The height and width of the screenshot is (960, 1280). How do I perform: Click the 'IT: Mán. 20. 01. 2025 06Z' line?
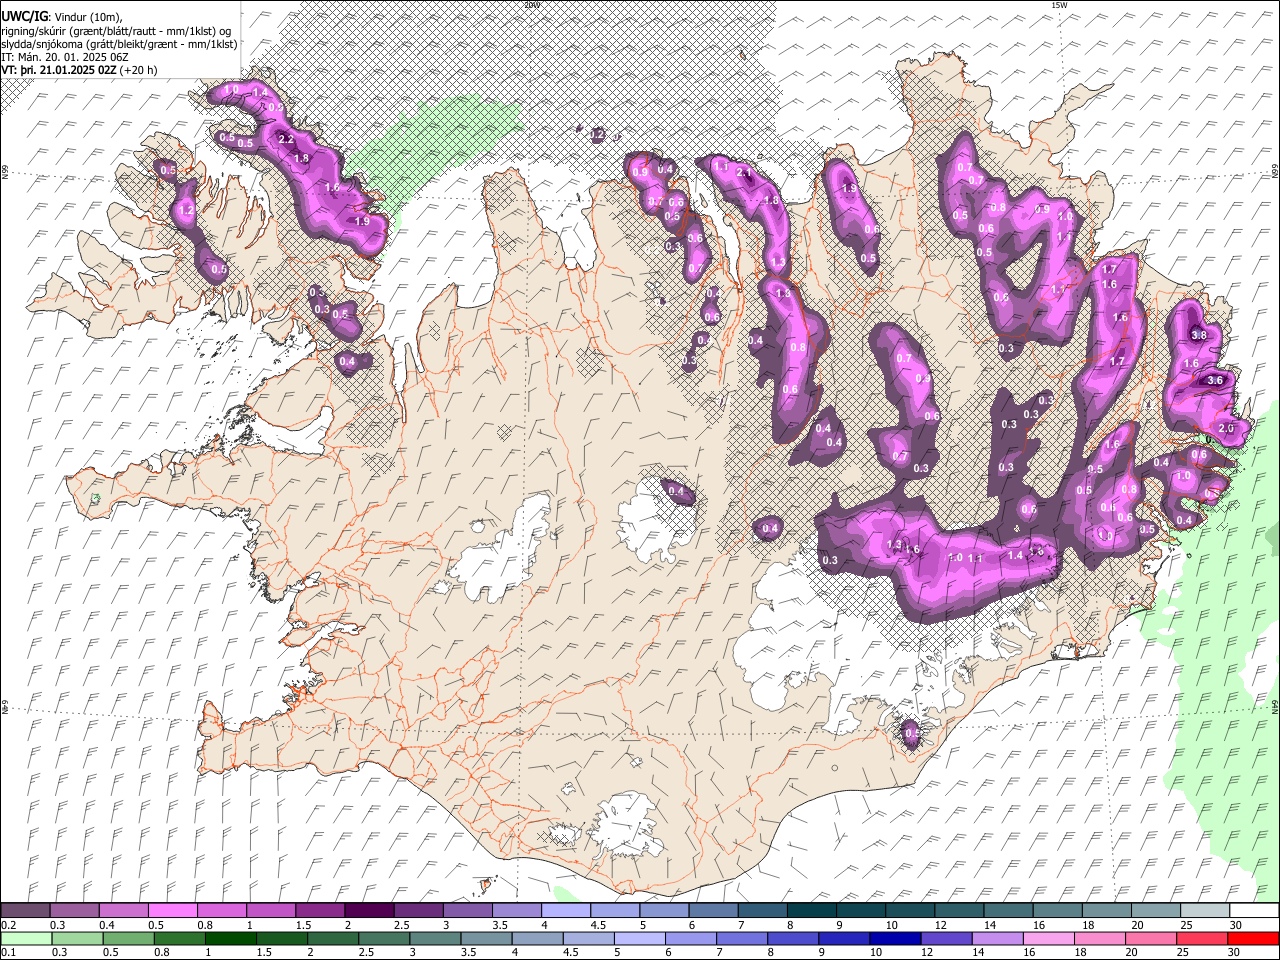click(x=66, y=57)
